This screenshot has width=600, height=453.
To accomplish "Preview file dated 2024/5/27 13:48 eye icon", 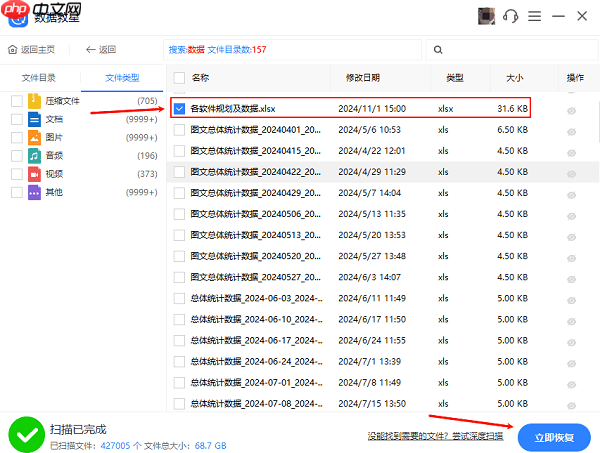I will click(571, 258).
